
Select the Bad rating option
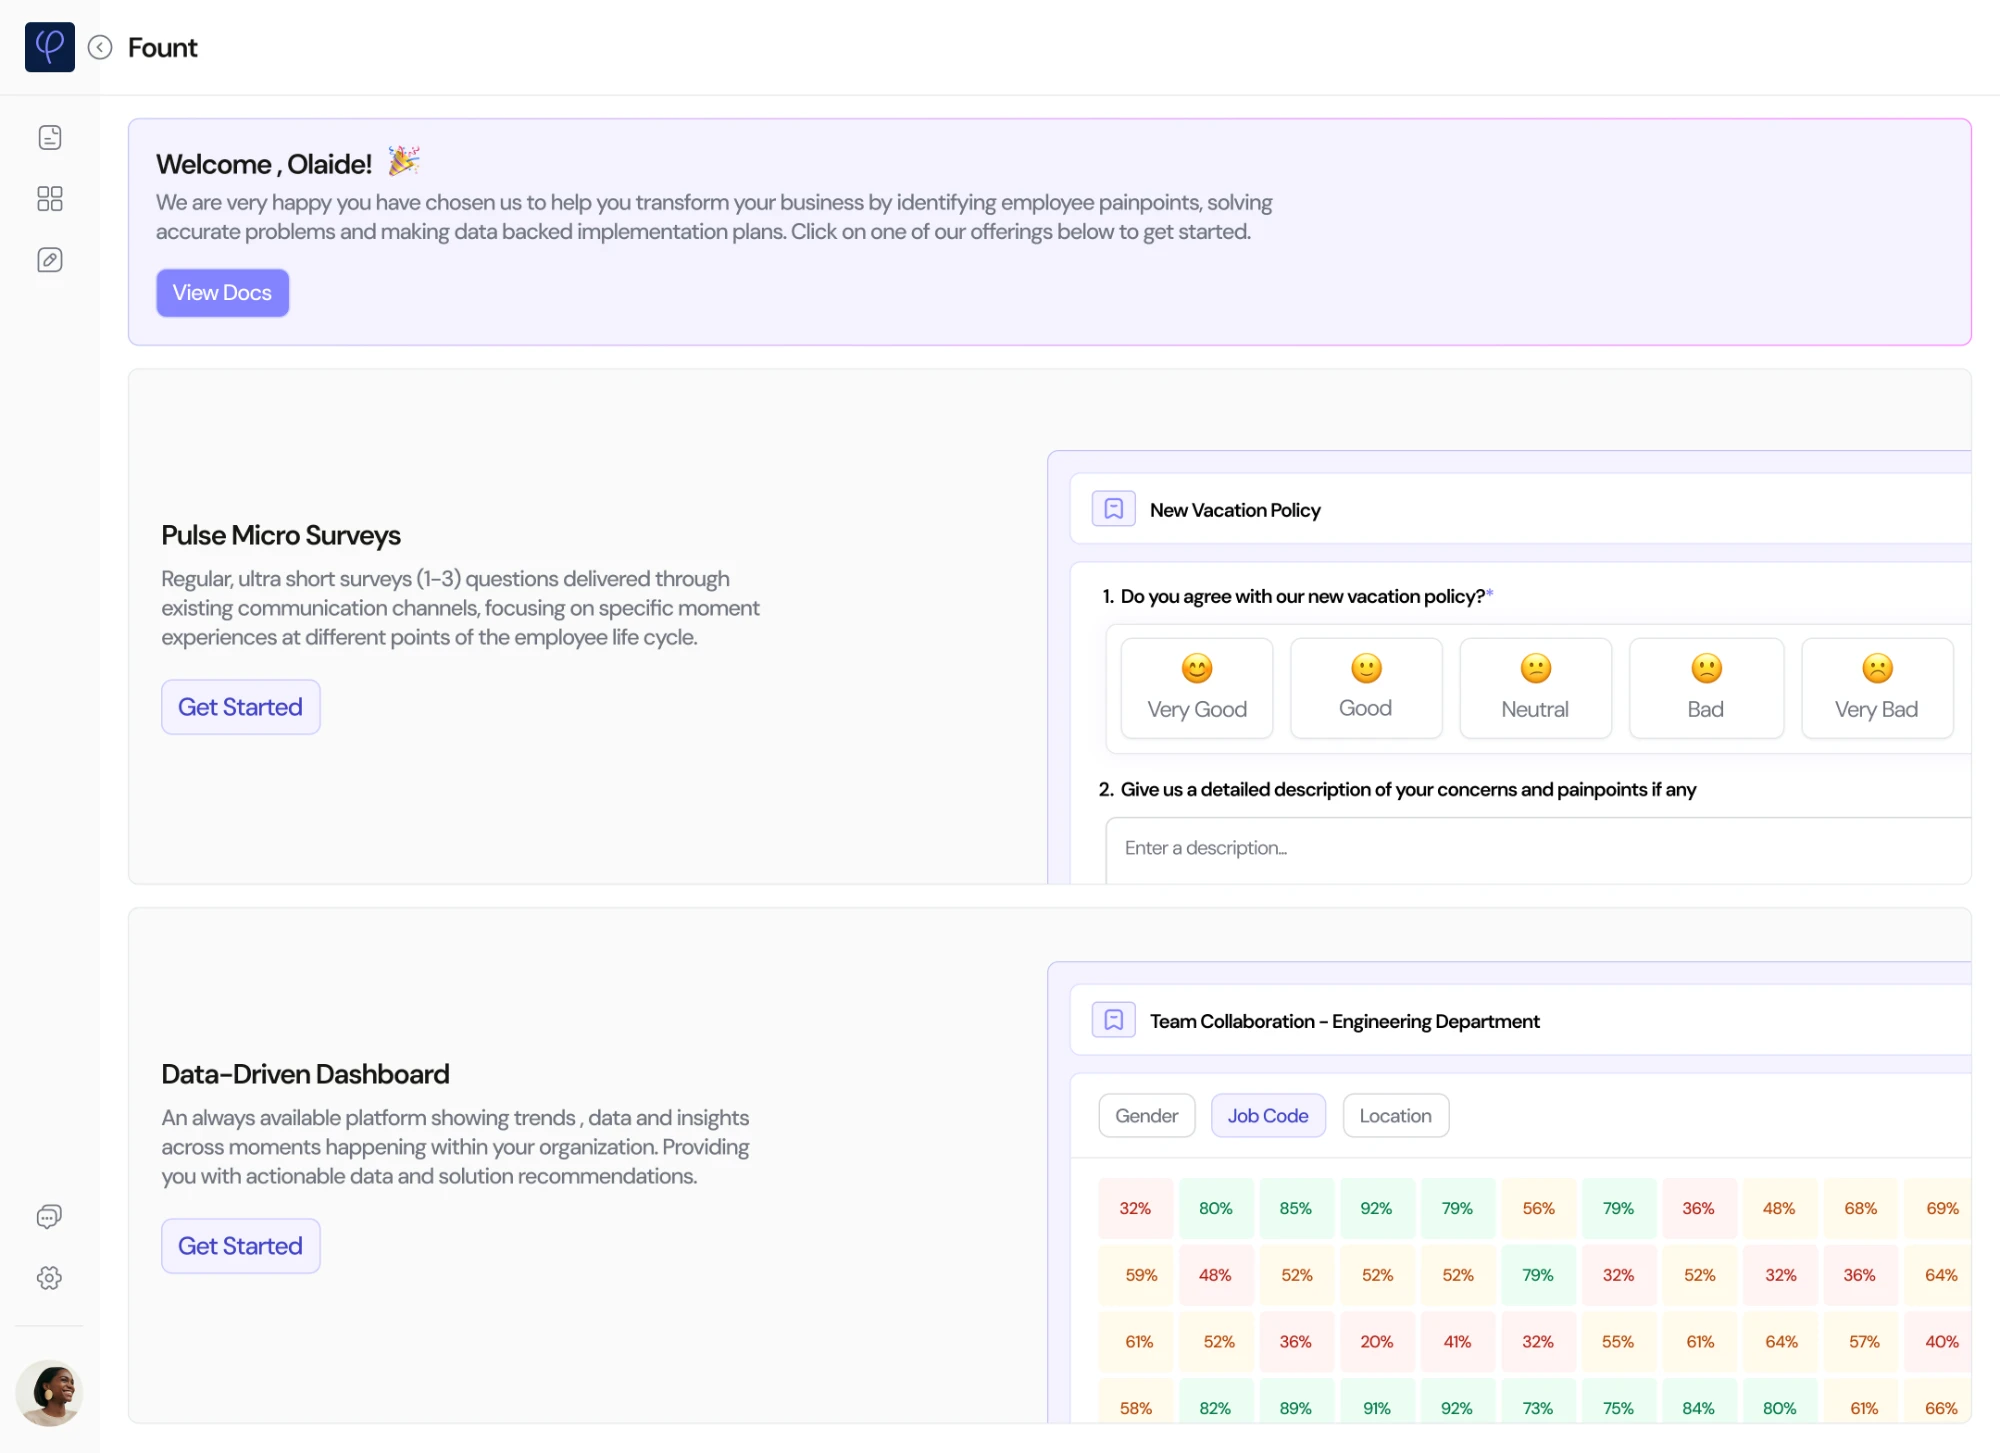click(x=1706, y=688)
